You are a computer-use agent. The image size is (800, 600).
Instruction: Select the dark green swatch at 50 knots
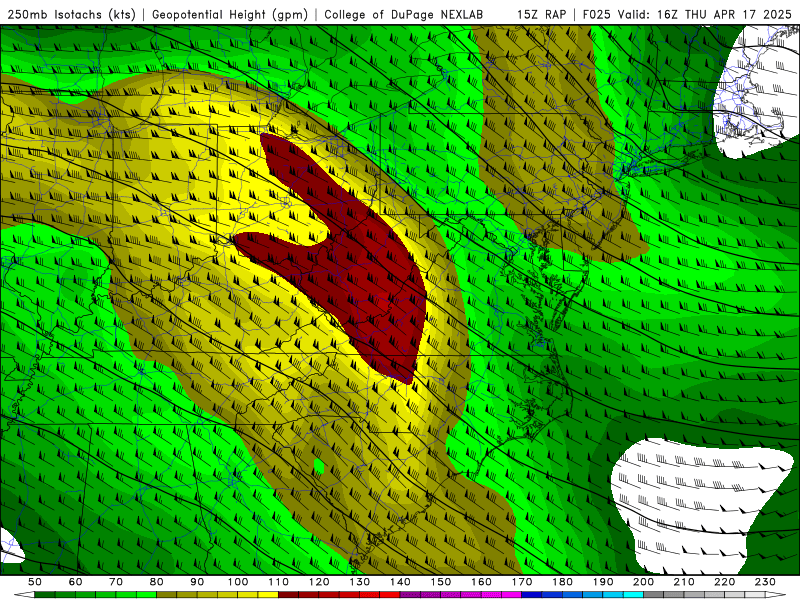(x=45, y=595)
